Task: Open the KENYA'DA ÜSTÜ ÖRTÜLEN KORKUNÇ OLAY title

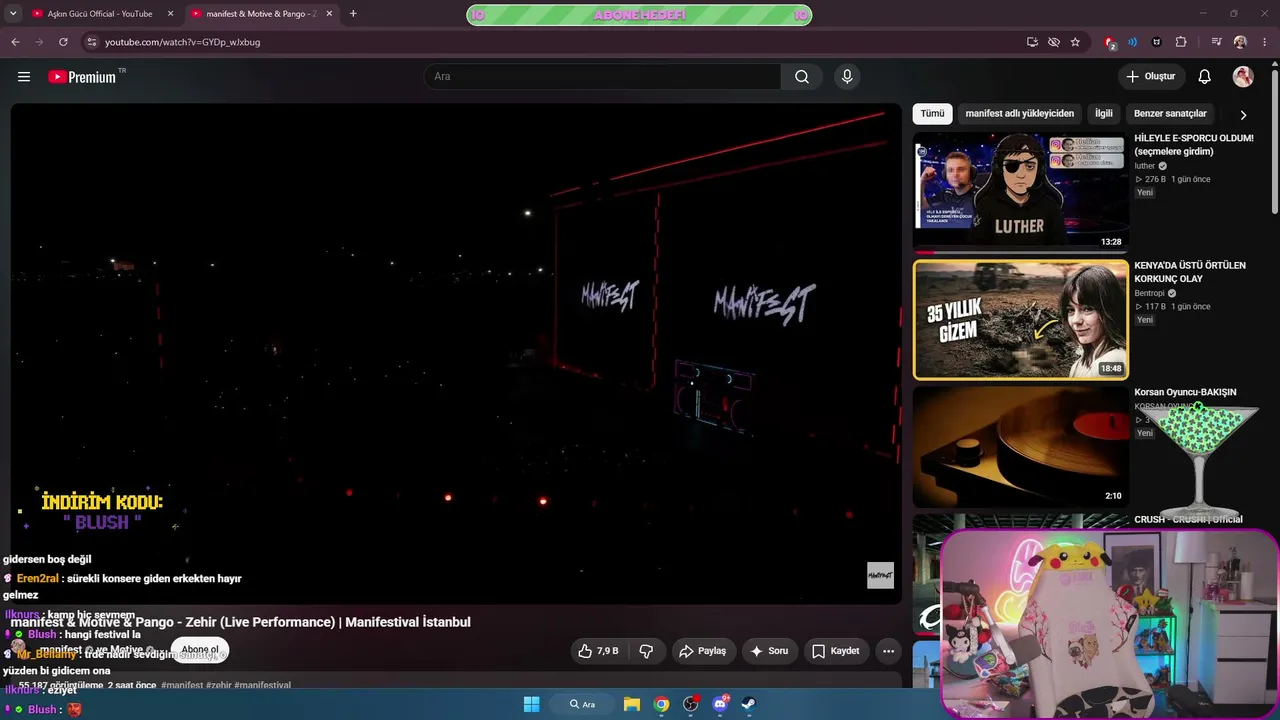Action: point(1190,272)
